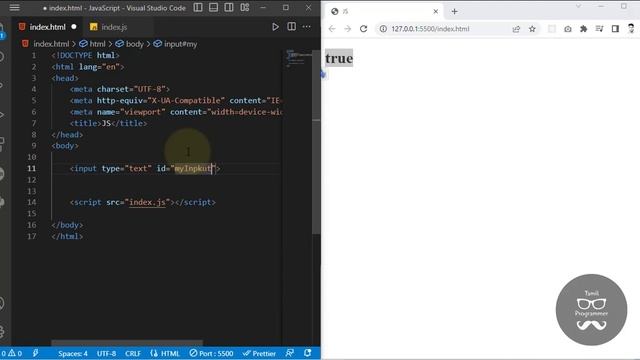Open Customize Layout icon in title bar
The width and height of the screenshot is (640, 360).
tap(245, 7)
